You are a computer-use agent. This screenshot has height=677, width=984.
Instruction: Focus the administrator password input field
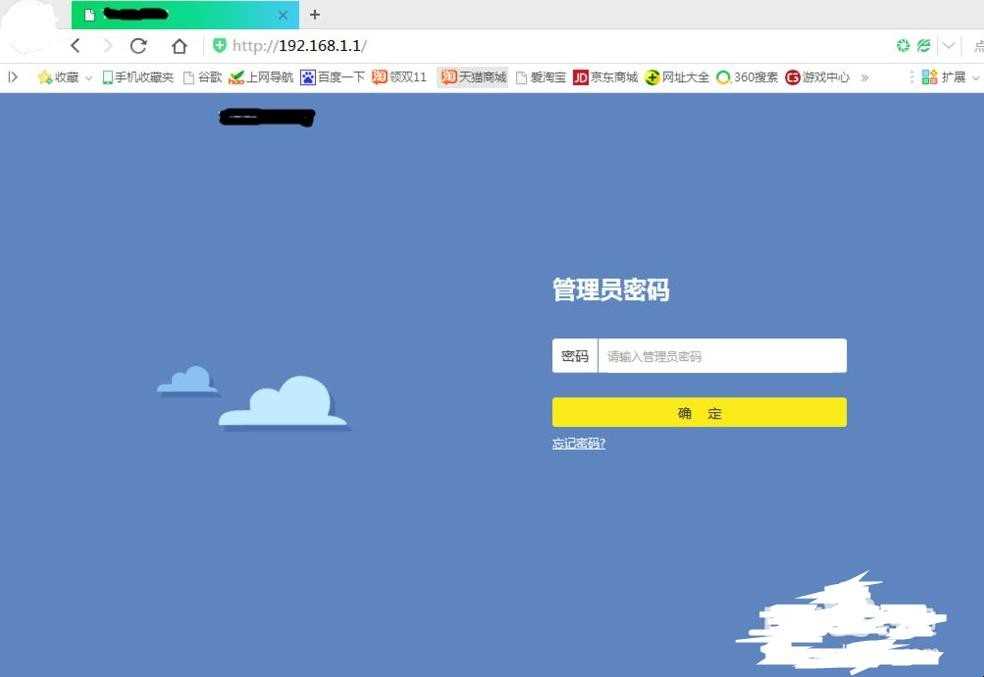click(x=722, y=356)
